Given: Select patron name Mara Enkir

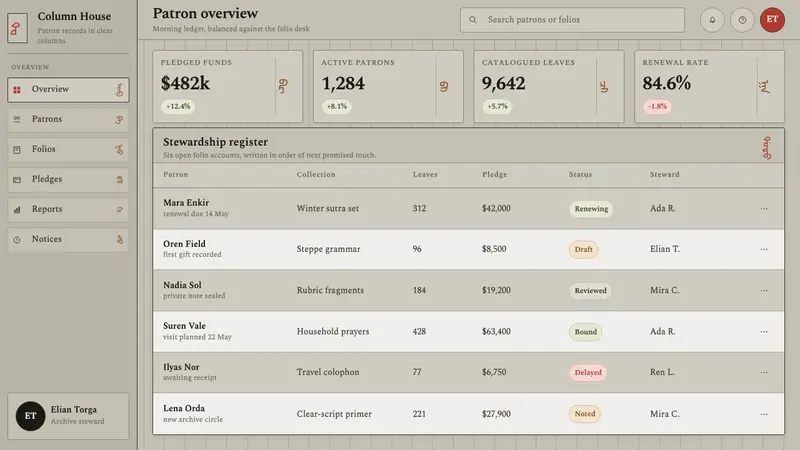Looking at the screenshot, I should (x=186, y=203).
